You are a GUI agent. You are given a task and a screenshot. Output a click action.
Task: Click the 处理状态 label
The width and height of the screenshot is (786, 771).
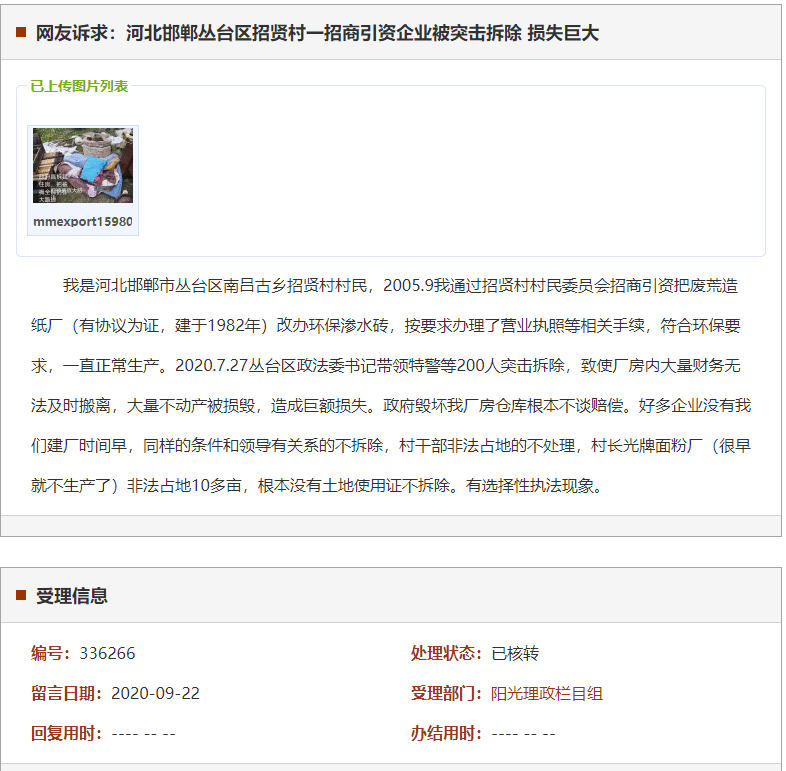[x=447, y=654]
